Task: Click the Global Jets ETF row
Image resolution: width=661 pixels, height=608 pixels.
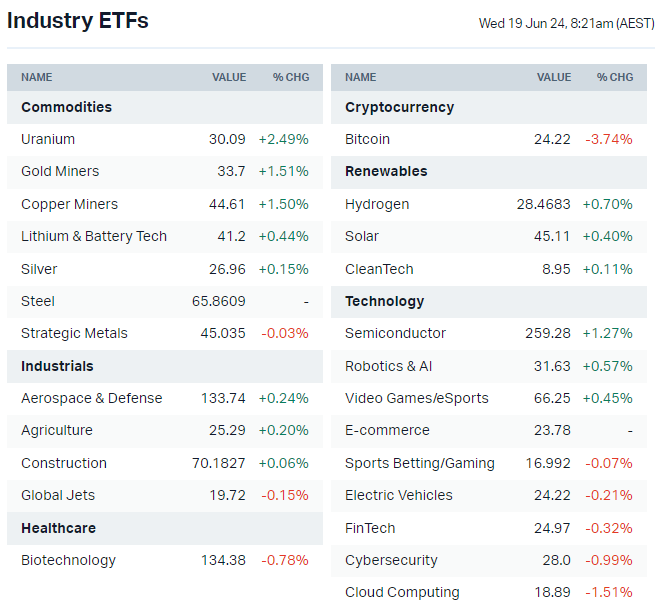Action: tap(56, 495)
